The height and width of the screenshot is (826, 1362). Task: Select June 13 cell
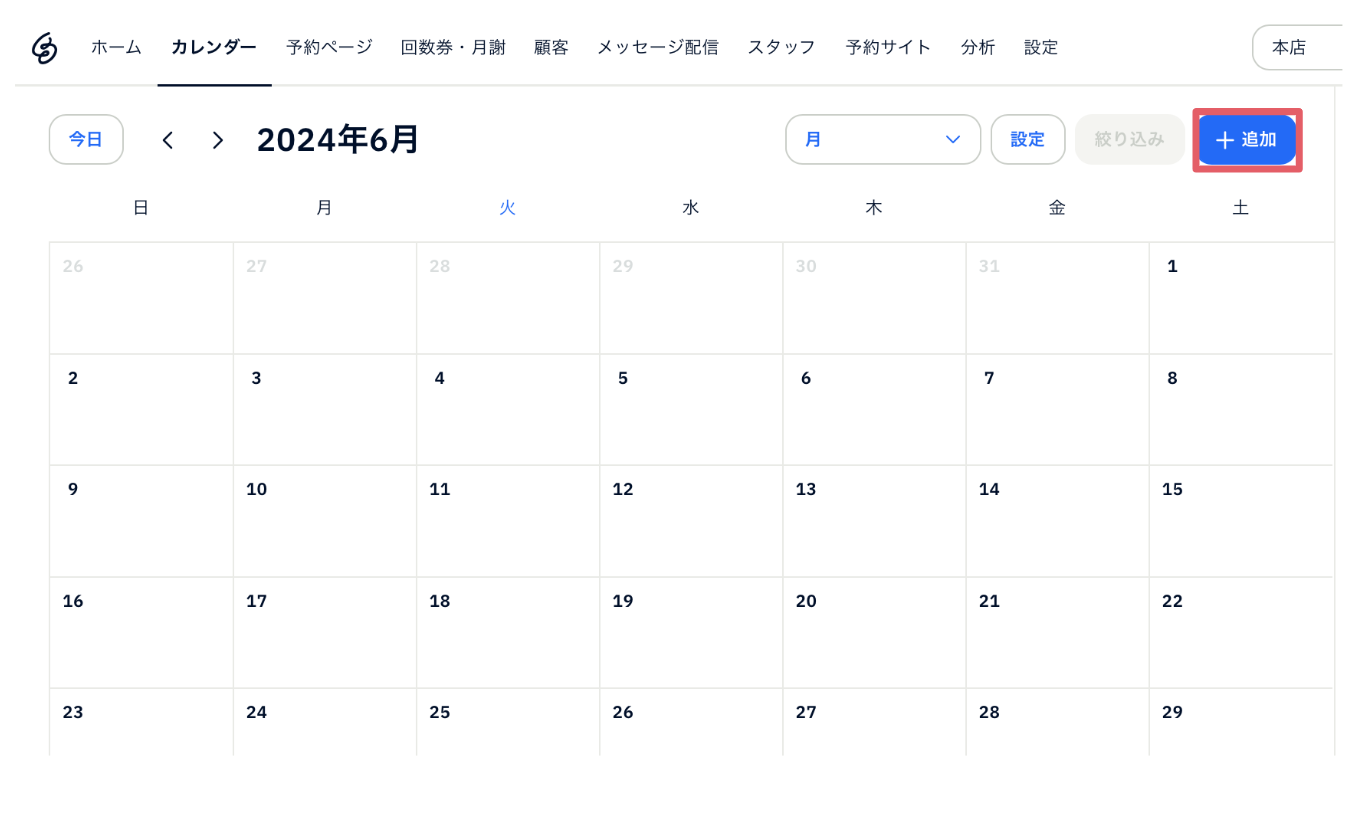click(x=874, y=521)
